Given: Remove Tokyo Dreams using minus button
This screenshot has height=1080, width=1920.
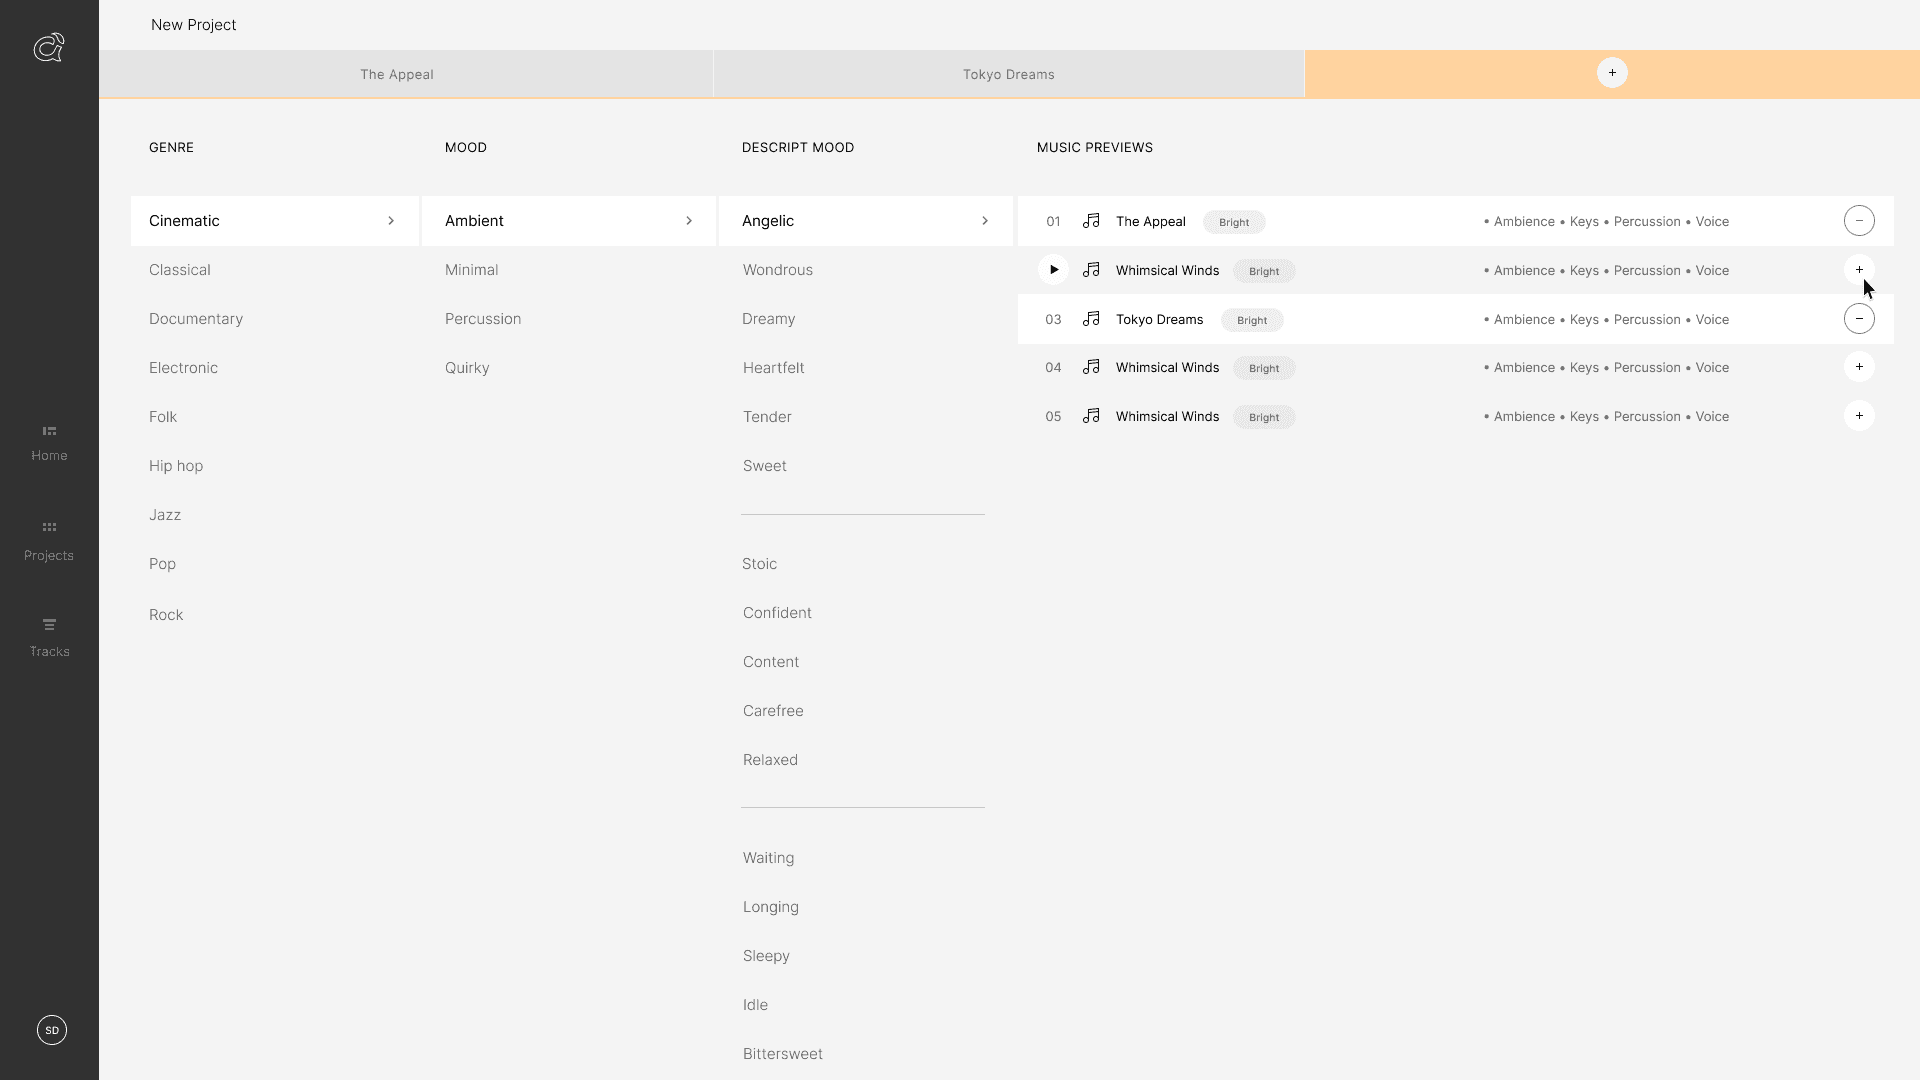Looking at the screenshot, I should point(1859,319).
